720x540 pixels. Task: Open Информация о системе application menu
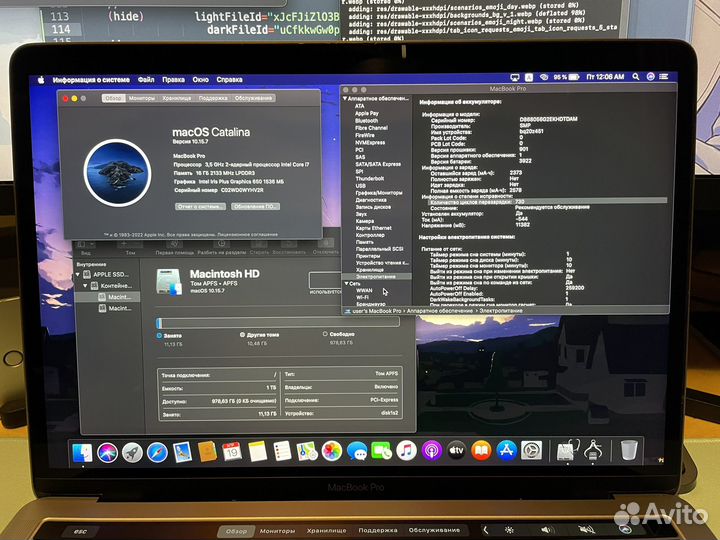pos(91,80)
